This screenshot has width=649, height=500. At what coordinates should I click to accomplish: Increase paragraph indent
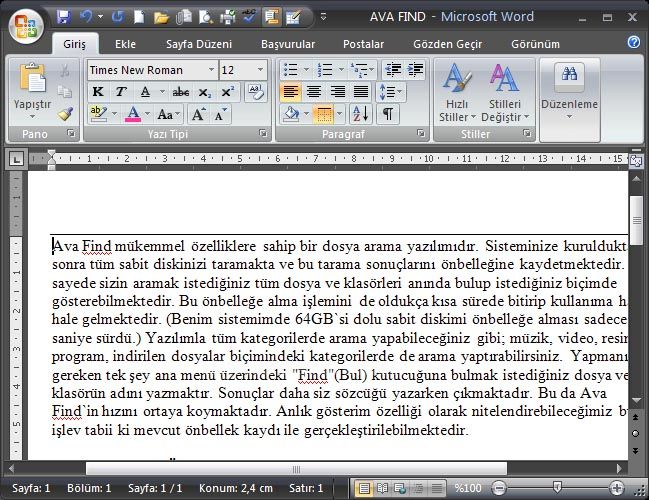coord(415,70)
